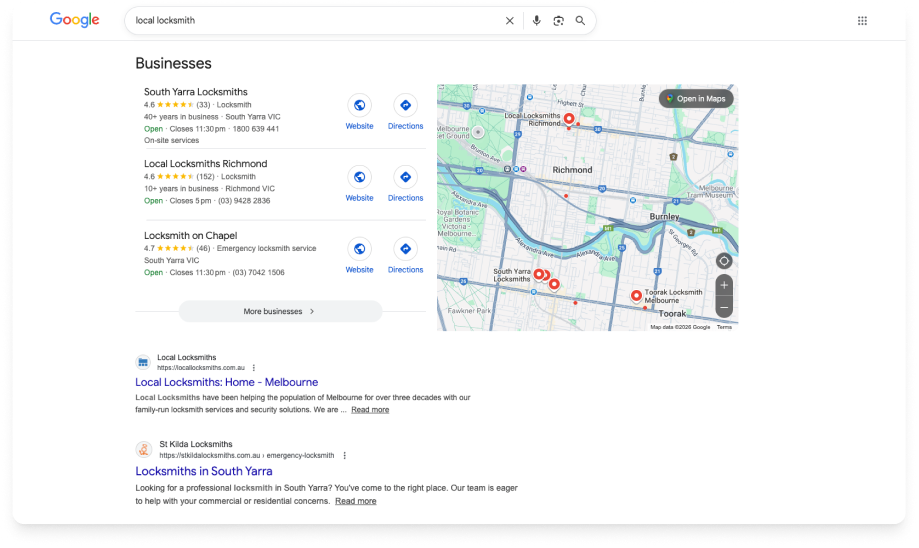Screen dimensions: 919x548
Task: Clear the search box with the X
Action: [x=509, y=21]
